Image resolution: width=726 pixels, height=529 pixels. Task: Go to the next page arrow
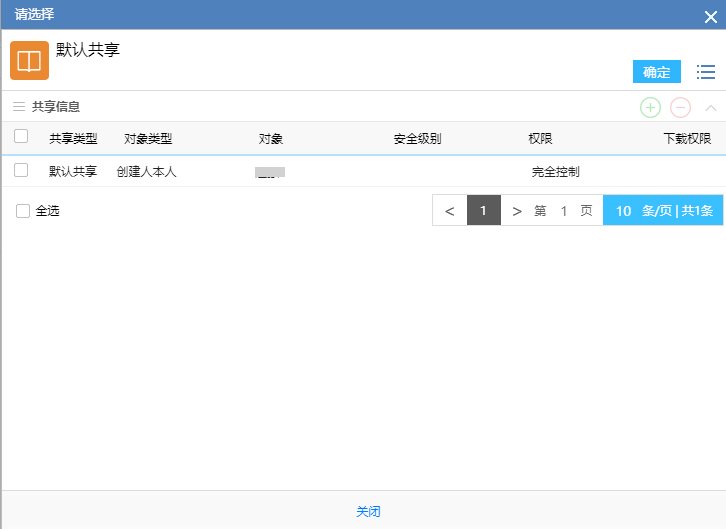[517, 211]
